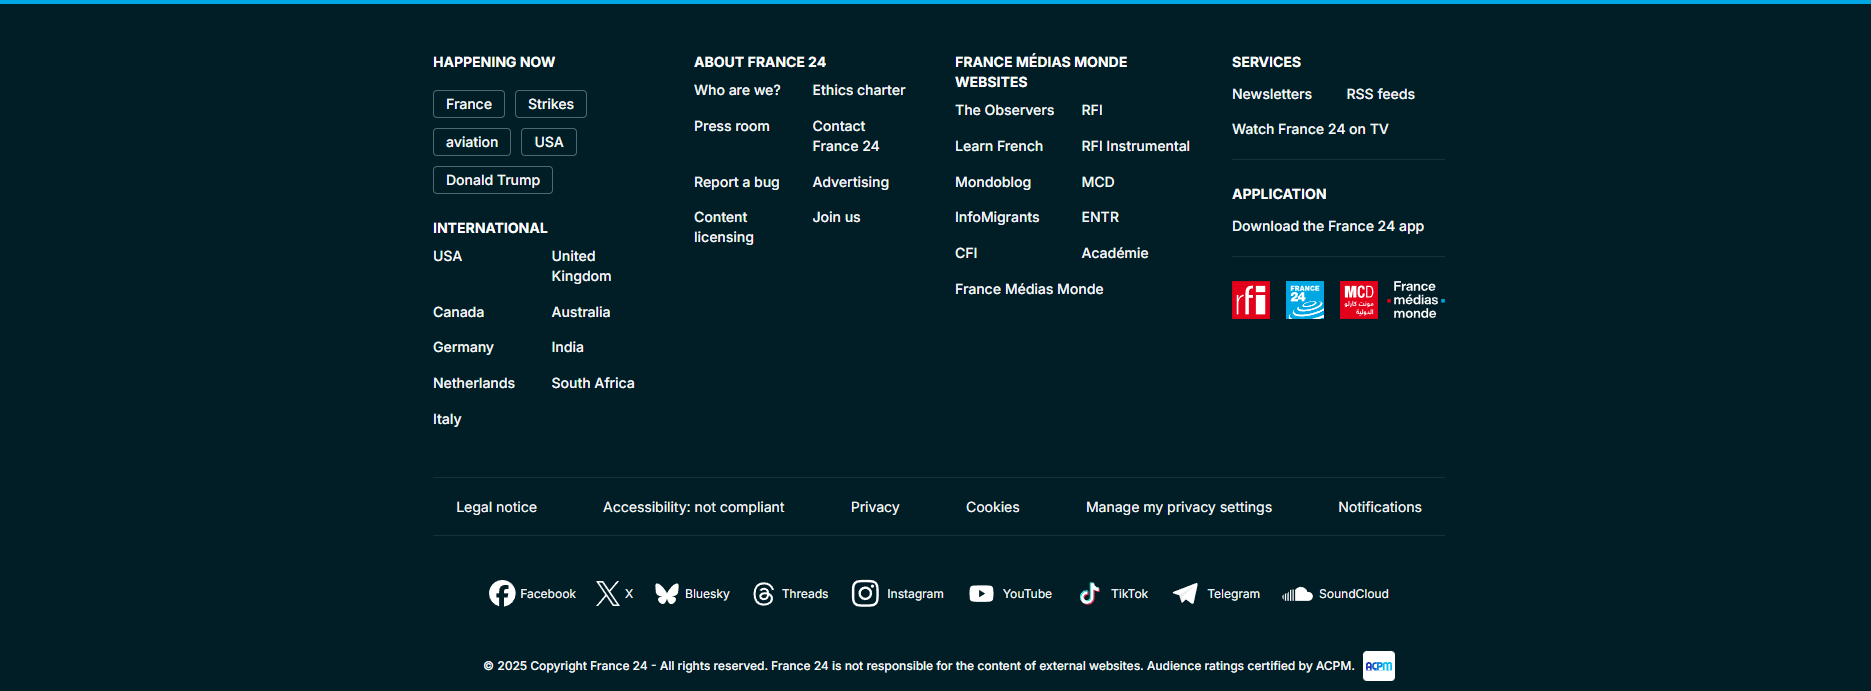Open the Report a bug link
The height and width of the screenshot is (691, 1871).
[x=737, y=182]
